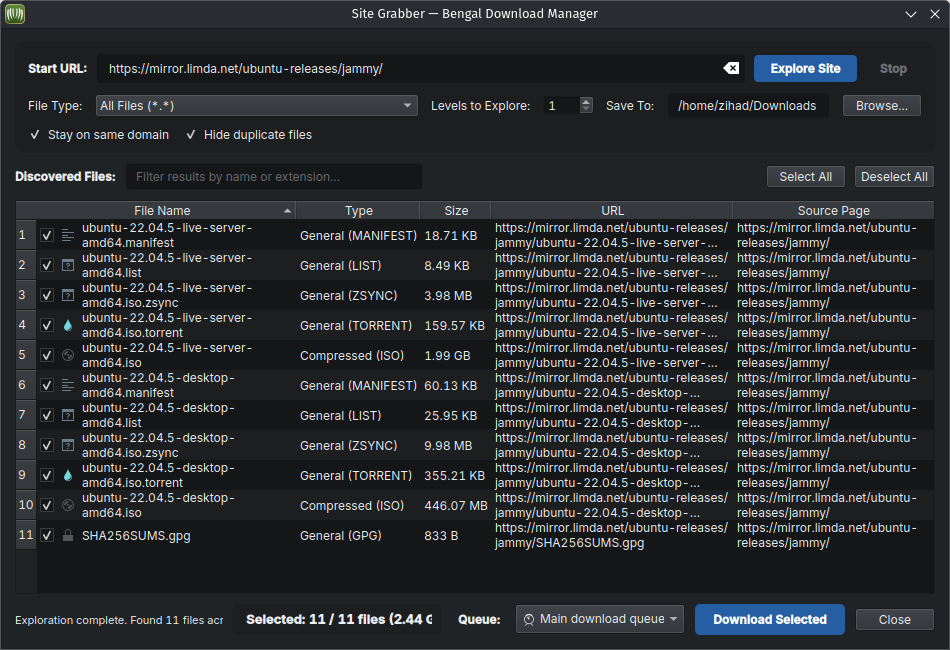This screenshot has width=950, height=650.
Task: Click the Bengal Download Manager app icon
Action: coord(15,14)
